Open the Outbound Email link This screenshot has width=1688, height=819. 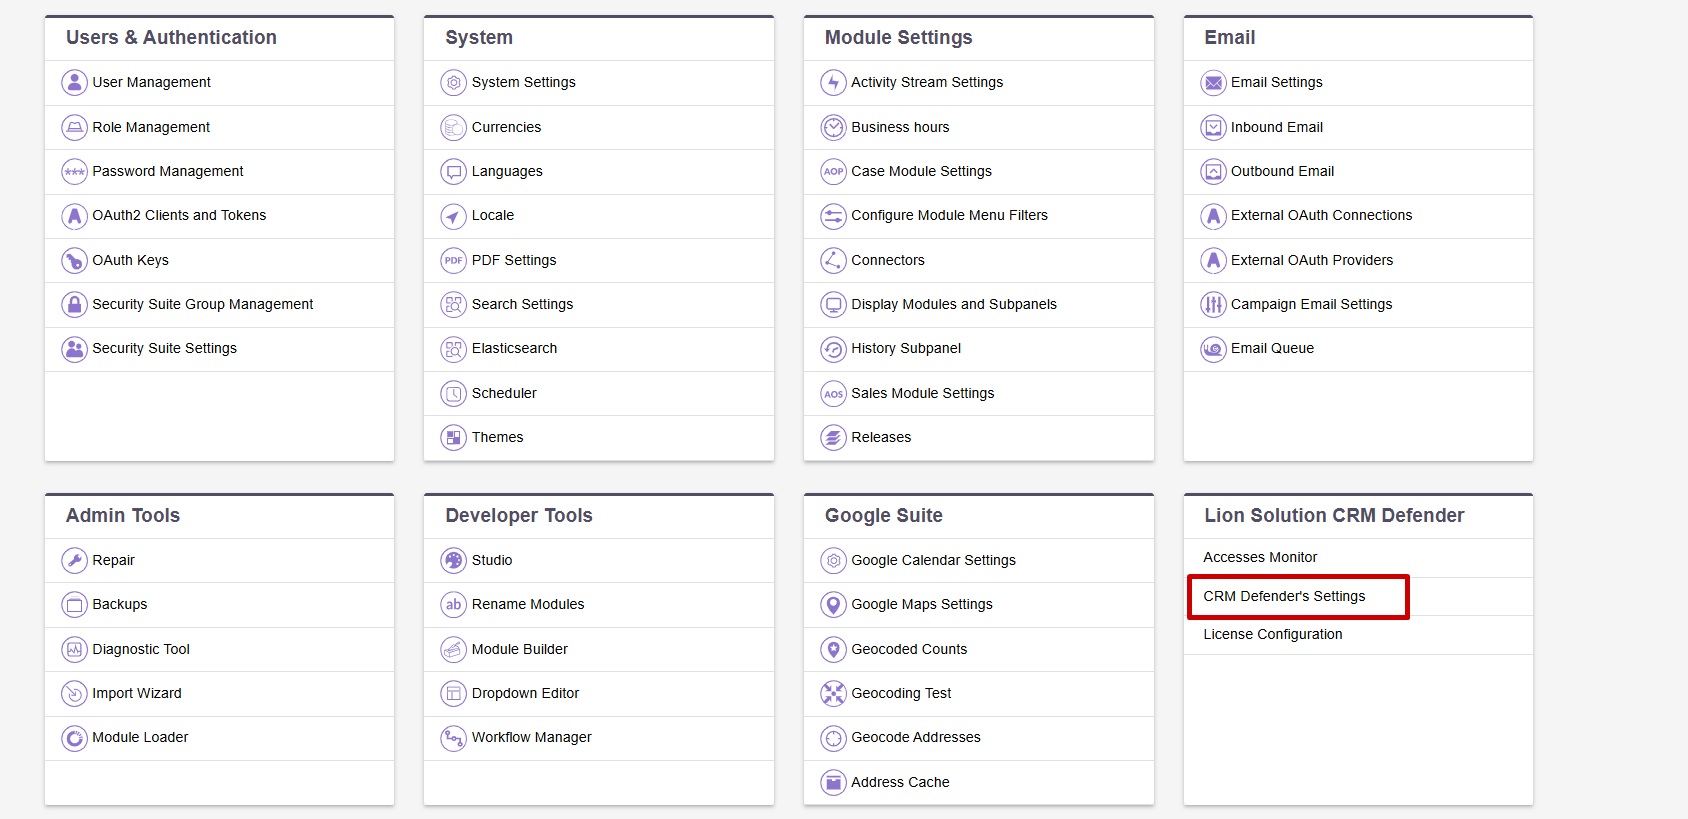1282,171
